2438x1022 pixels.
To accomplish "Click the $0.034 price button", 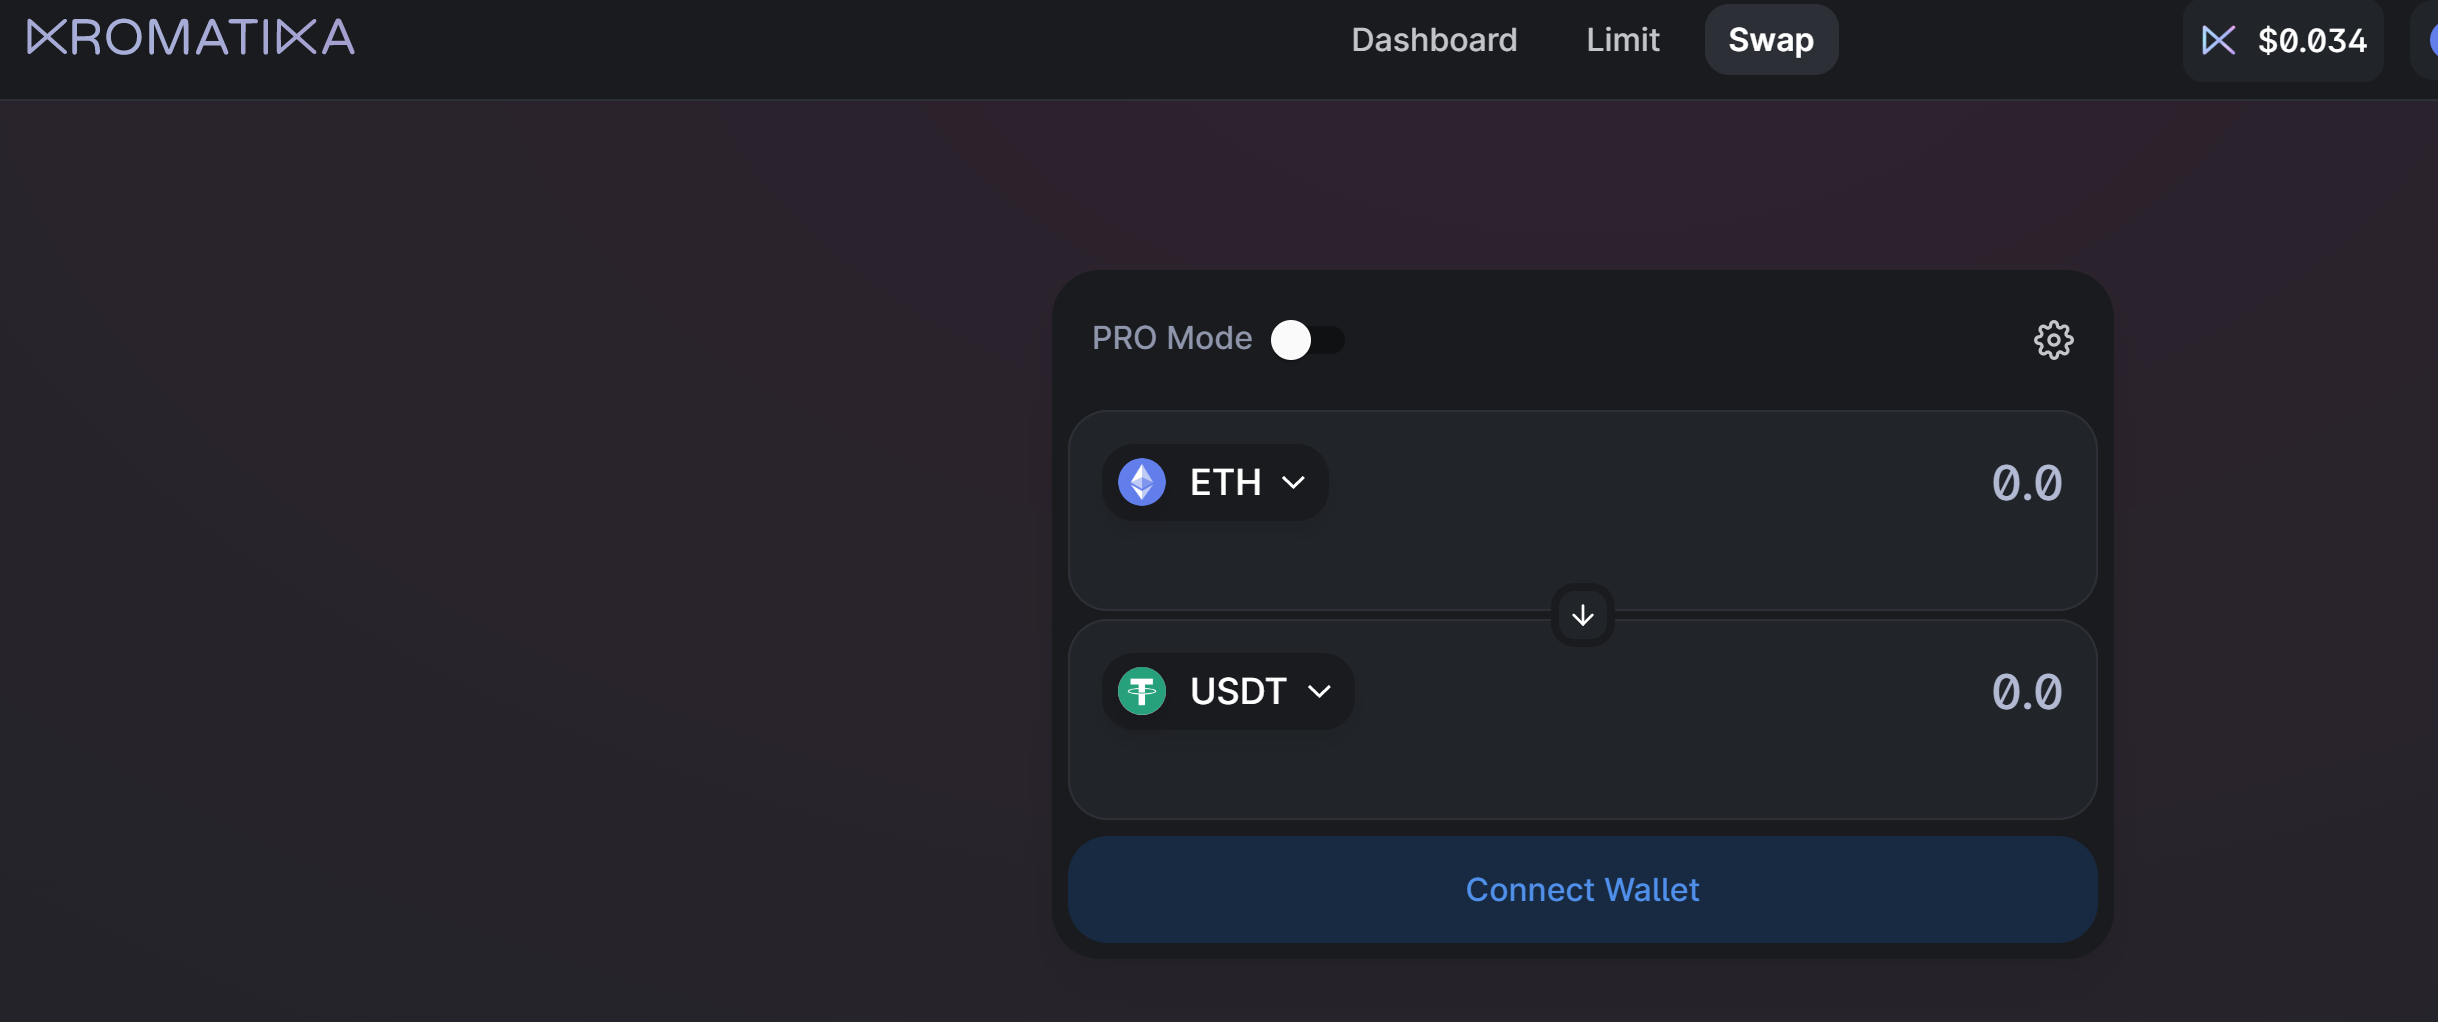I will point(2283,40).
